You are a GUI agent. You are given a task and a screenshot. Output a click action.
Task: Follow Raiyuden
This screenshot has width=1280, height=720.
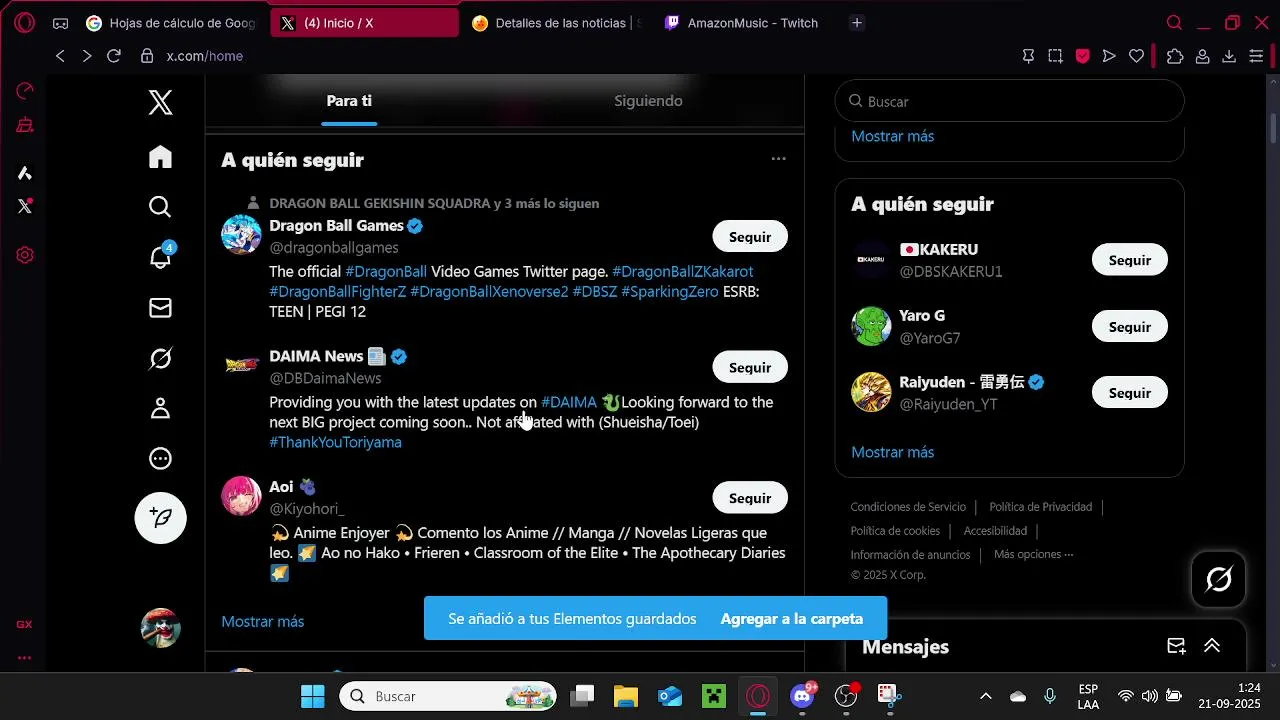1130,393
